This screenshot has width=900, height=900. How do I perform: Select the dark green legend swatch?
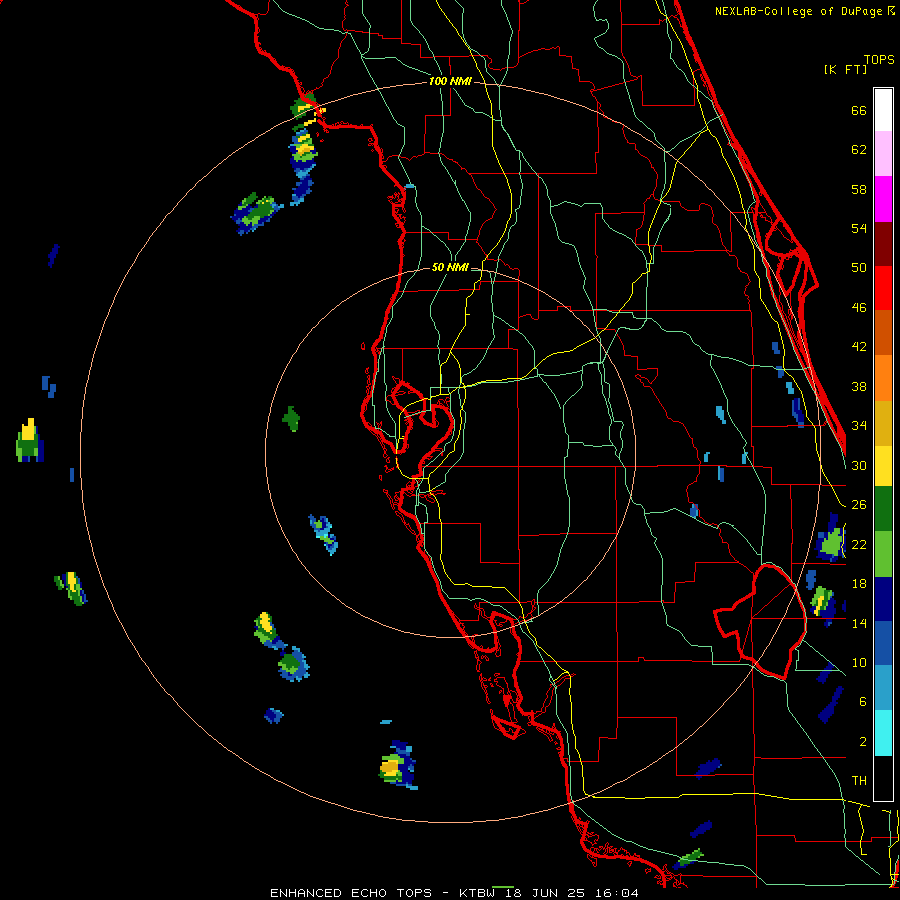[x=883, y=509]
